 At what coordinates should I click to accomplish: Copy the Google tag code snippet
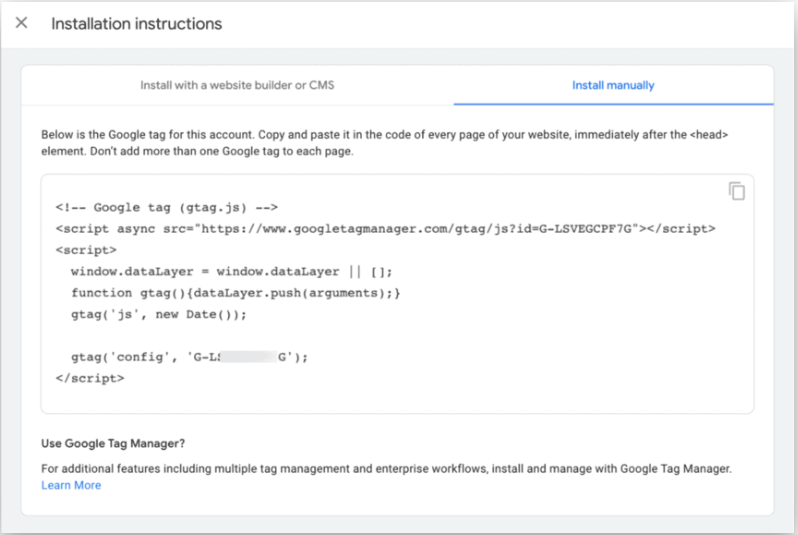point(736,191)
